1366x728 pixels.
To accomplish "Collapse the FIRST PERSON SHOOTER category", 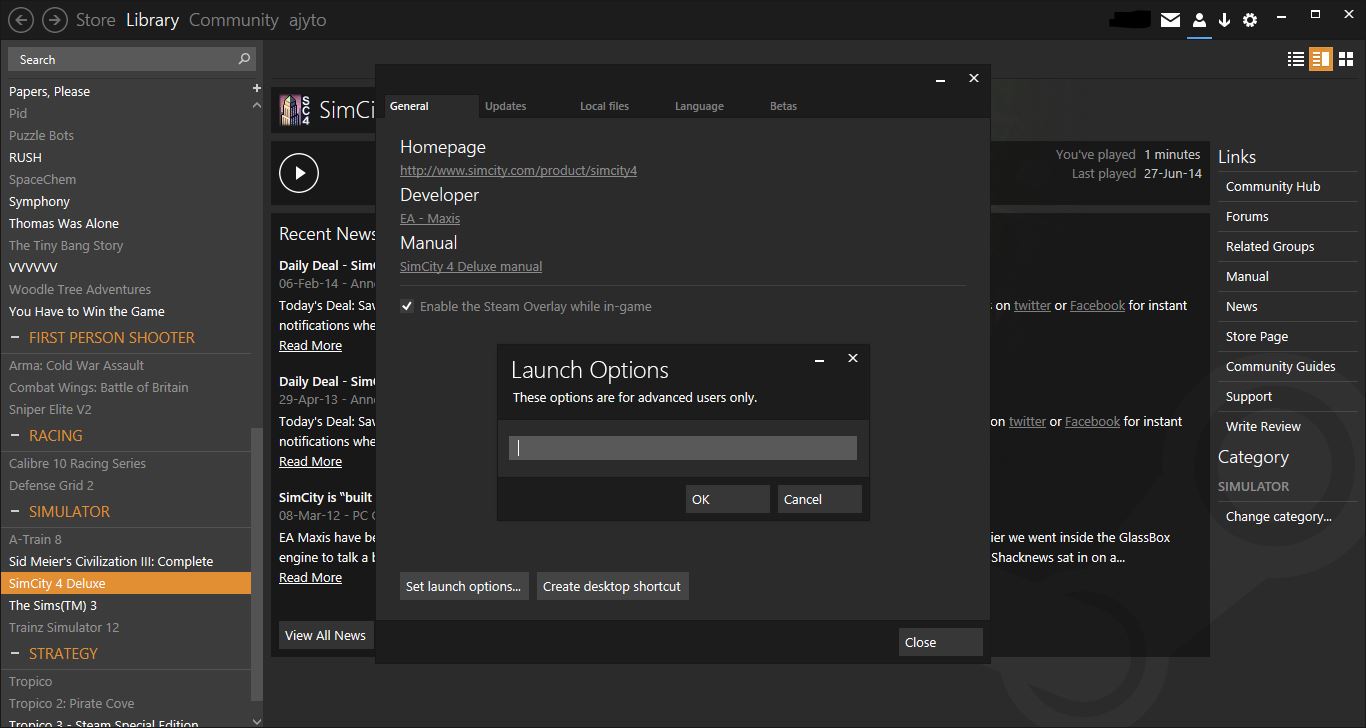I will (16, 338).
